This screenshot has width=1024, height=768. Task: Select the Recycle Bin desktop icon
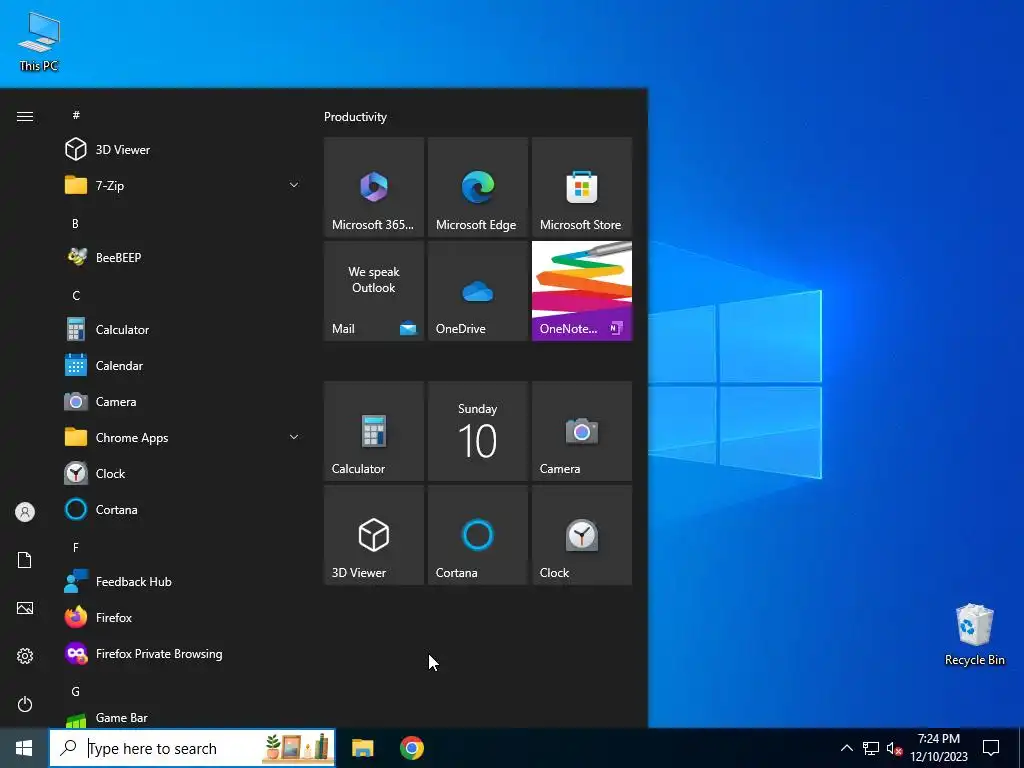click(x=974, y=634)
